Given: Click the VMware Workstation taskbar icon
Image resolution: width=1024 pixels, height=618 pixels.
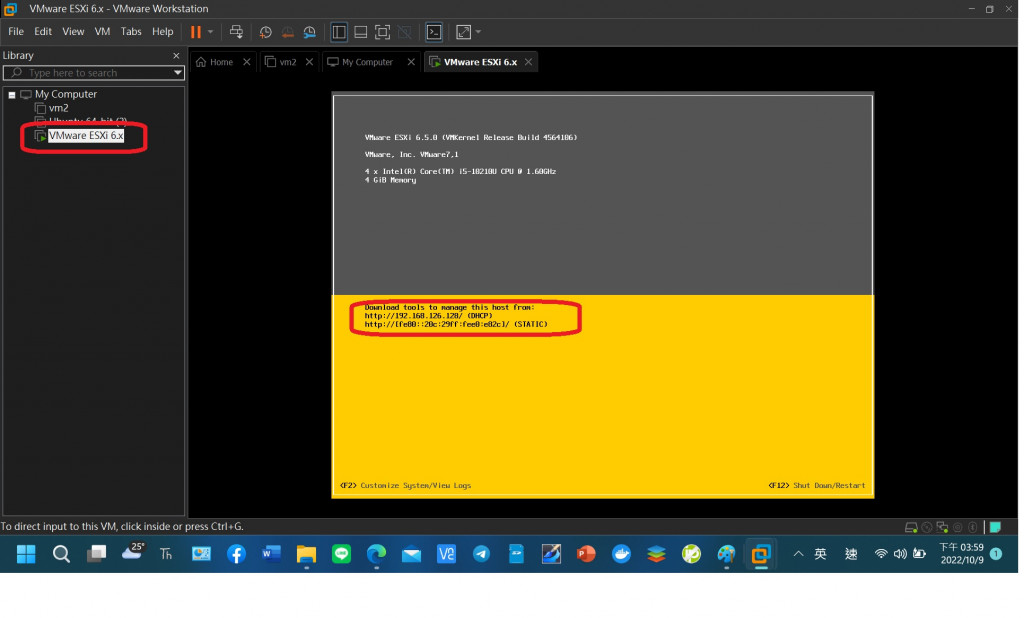Looking at the screenshot, I should [x=761, y=555].
